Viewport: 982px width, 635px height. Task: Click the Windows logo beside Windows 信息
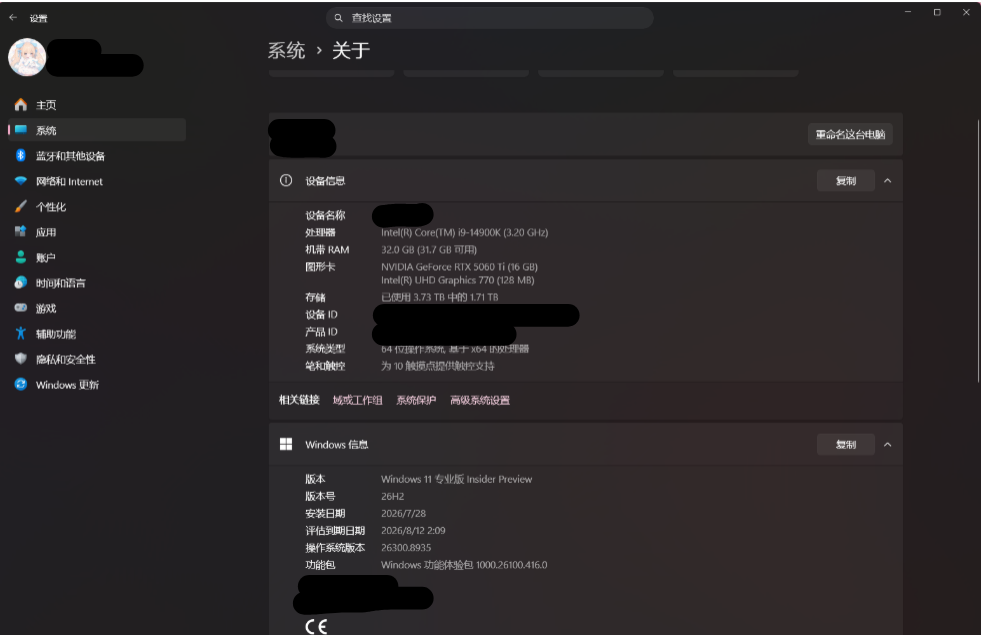point(286,444)
